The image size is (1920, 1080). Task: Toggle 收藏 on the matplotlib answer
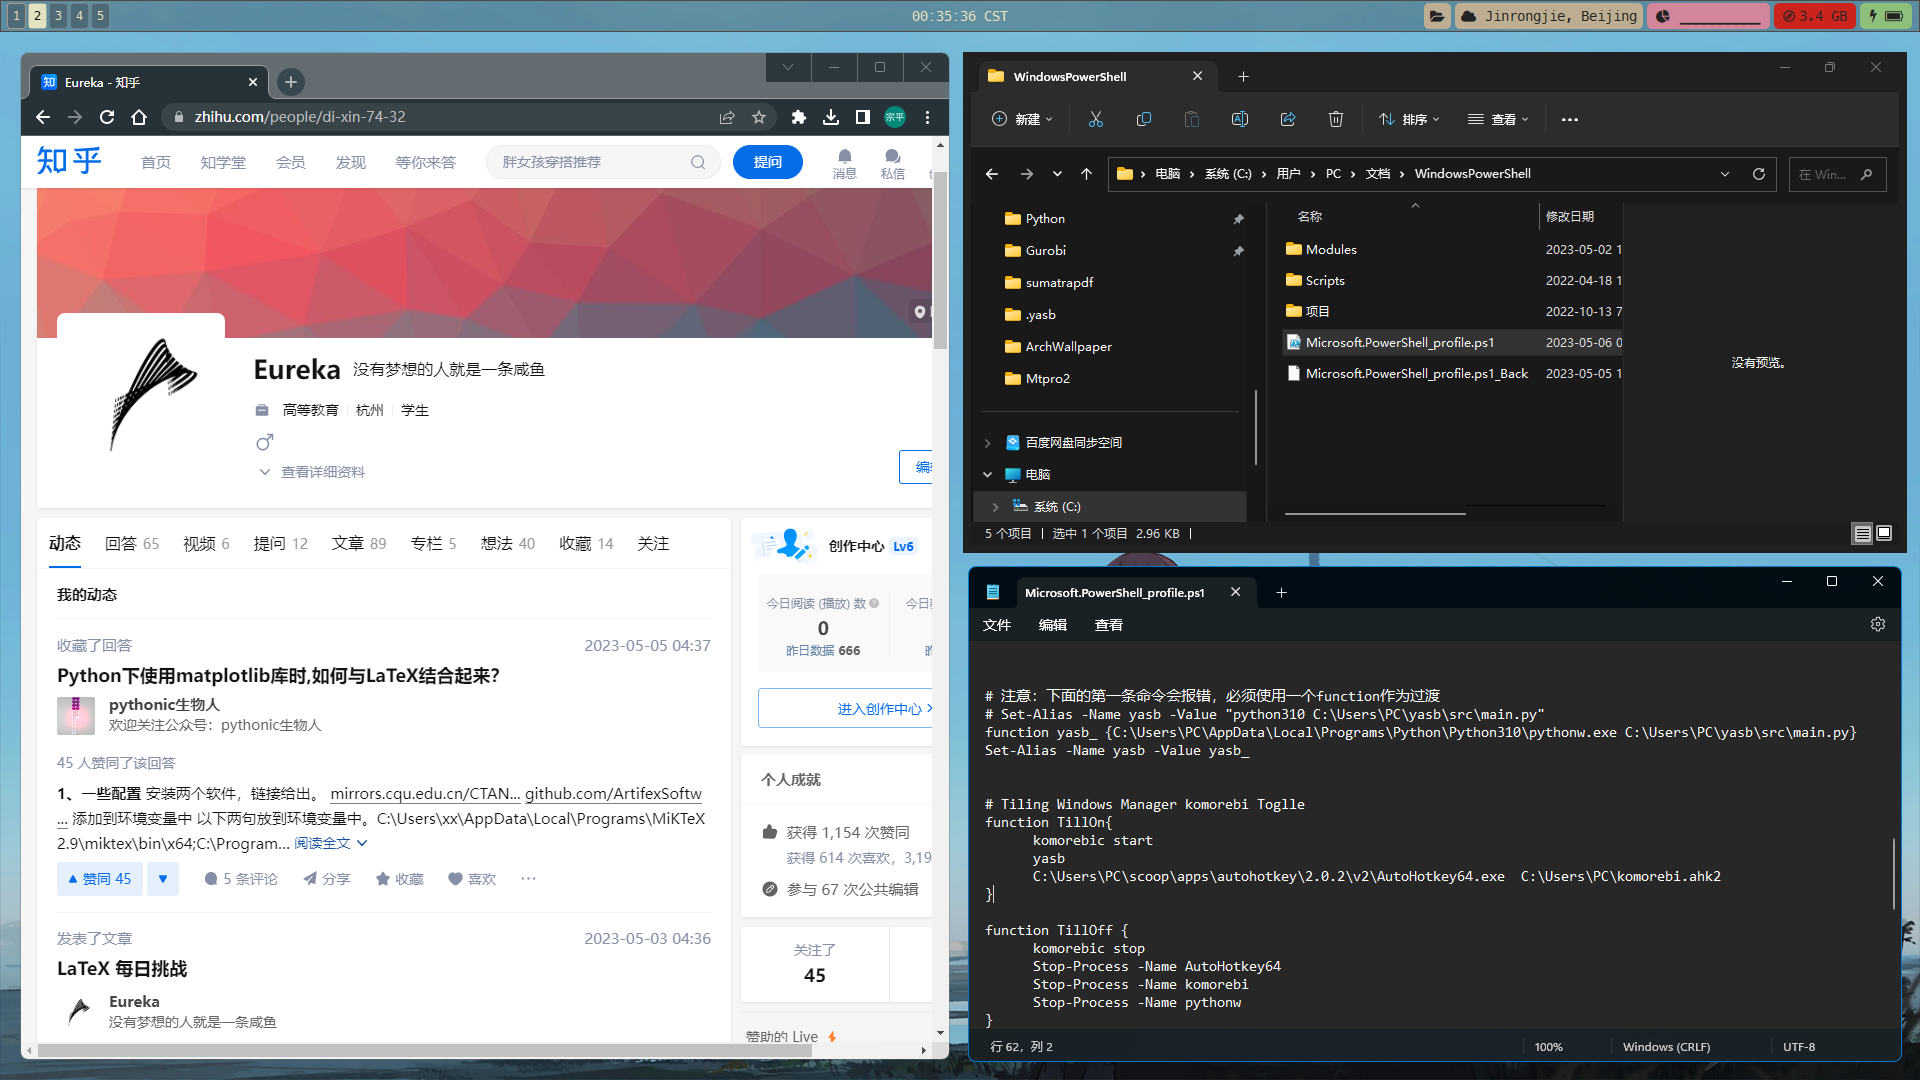399,878
